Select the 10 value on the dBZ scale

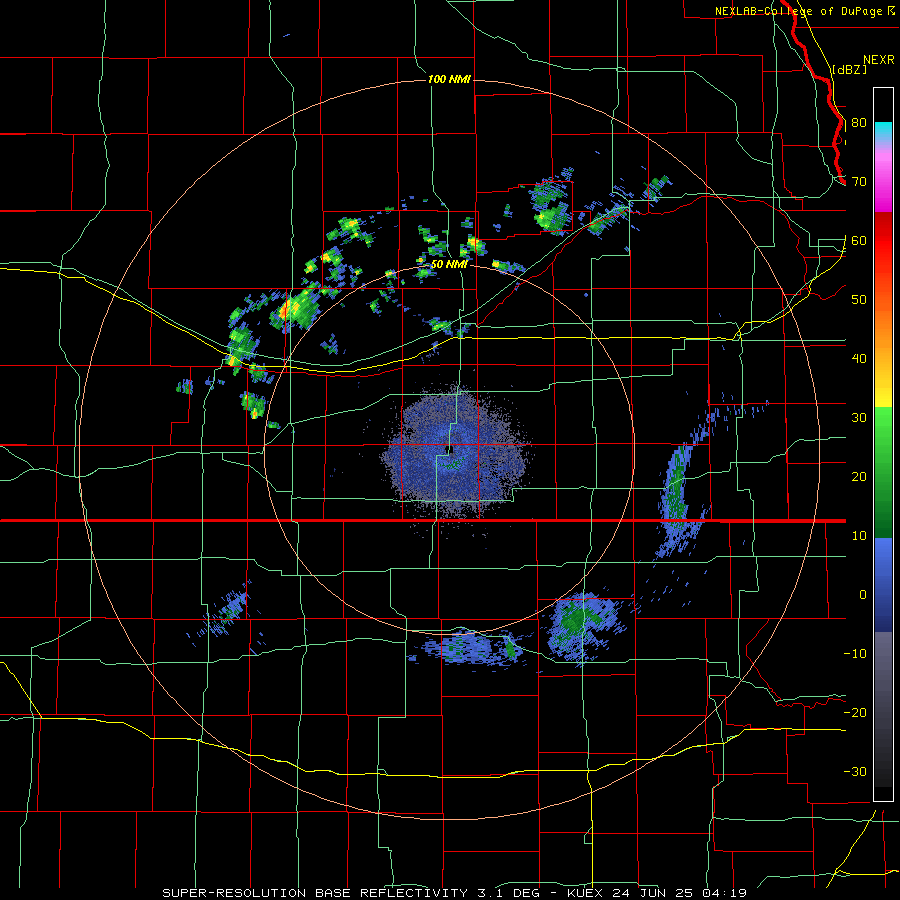(x=859, y=536)
